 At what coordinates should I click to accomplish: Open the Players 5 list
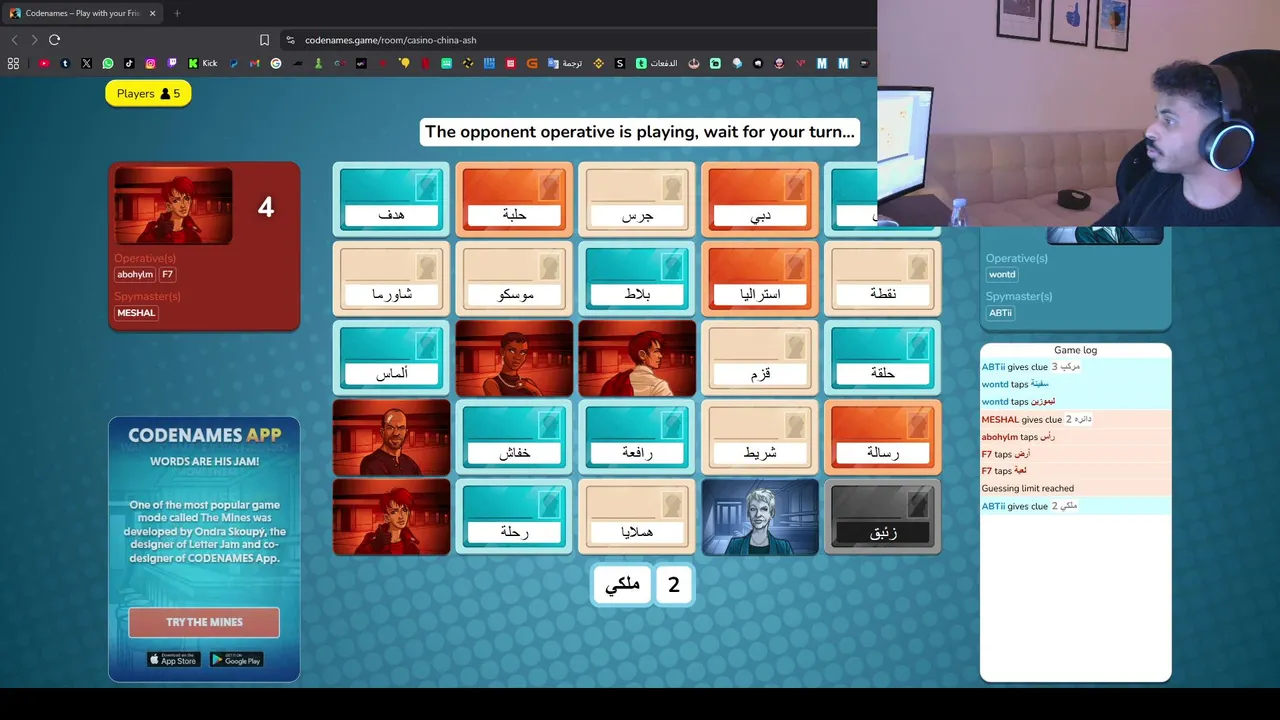tap(148, 93)
